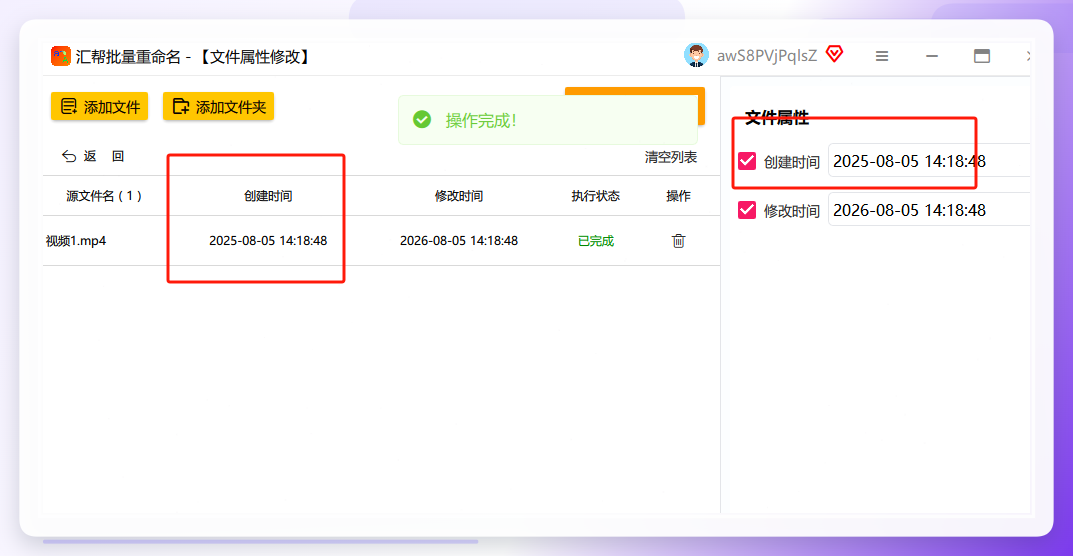The image size is (1073, 556).
Task: Click the green check icon in the 操作完成 toast
Action: click(422, 120)
